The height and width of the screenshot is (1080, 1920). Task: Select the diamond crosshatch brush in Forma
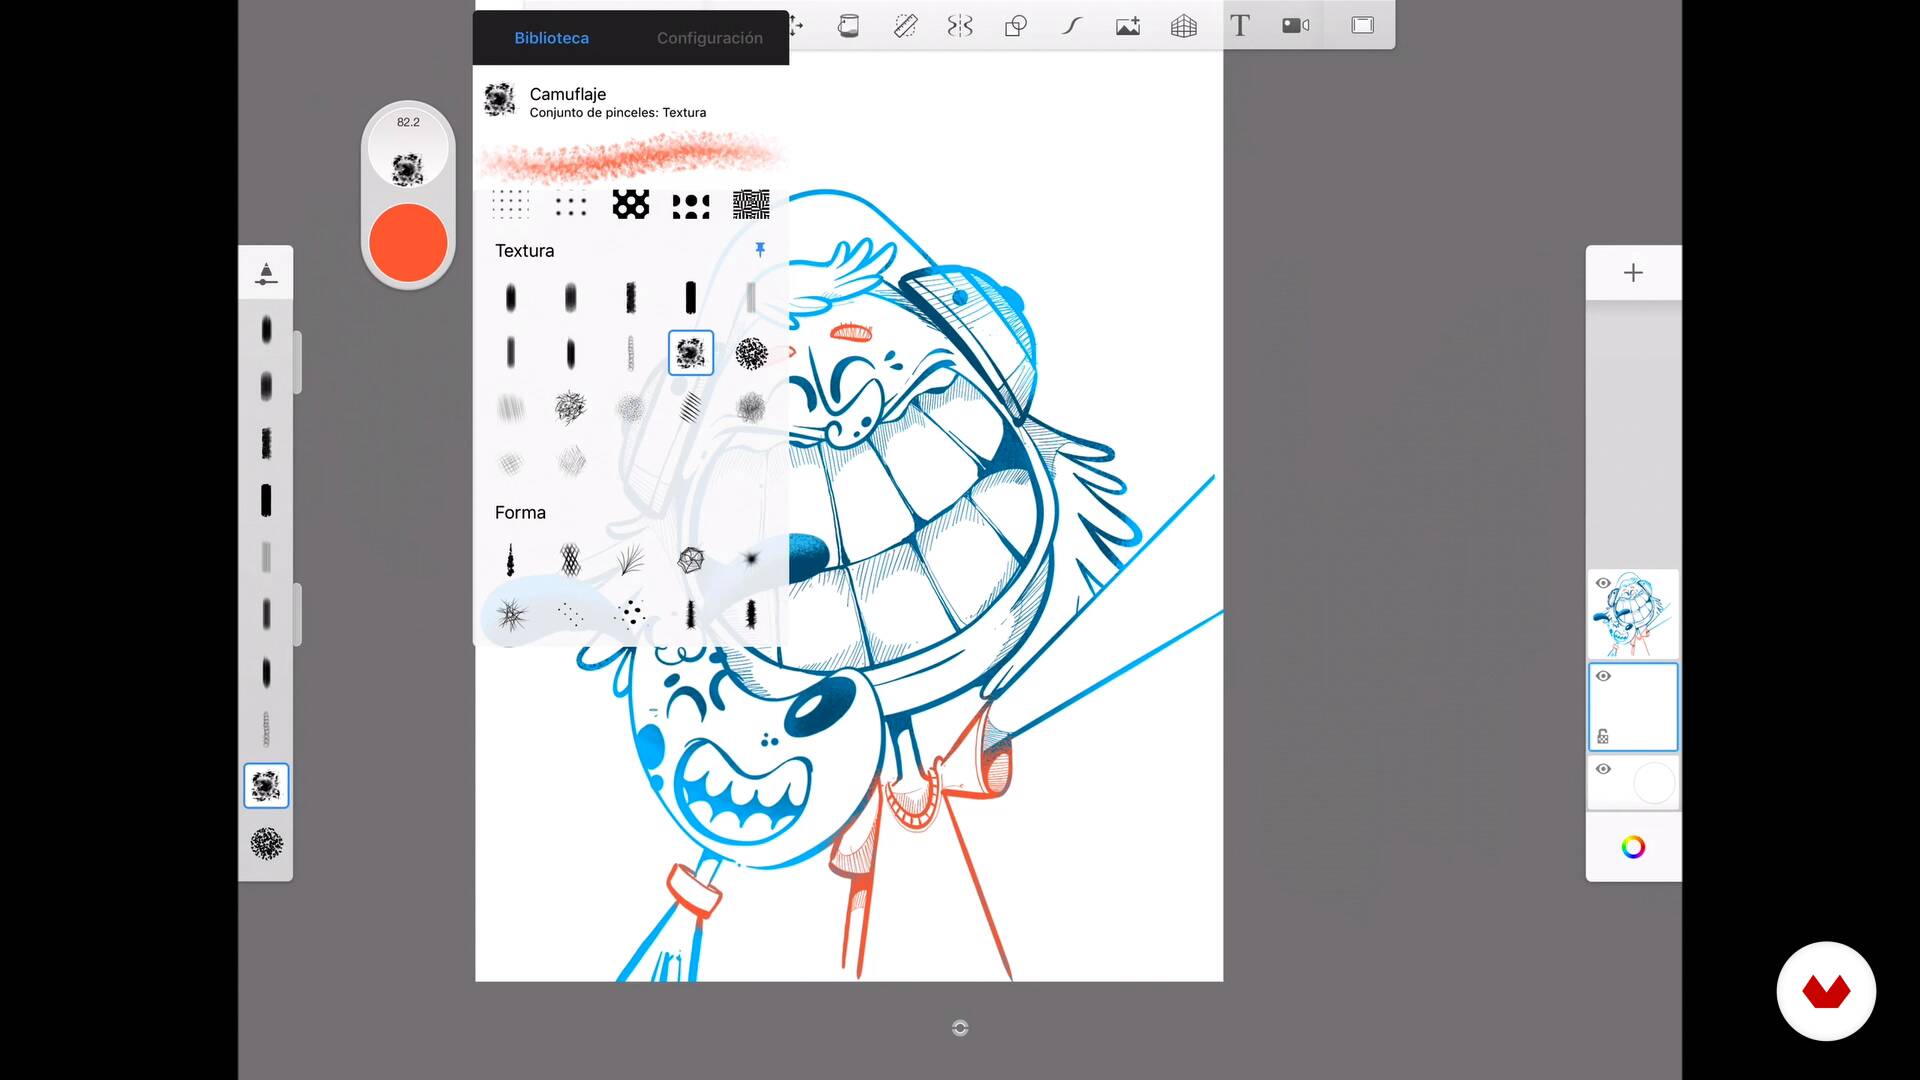click(570, 560)
